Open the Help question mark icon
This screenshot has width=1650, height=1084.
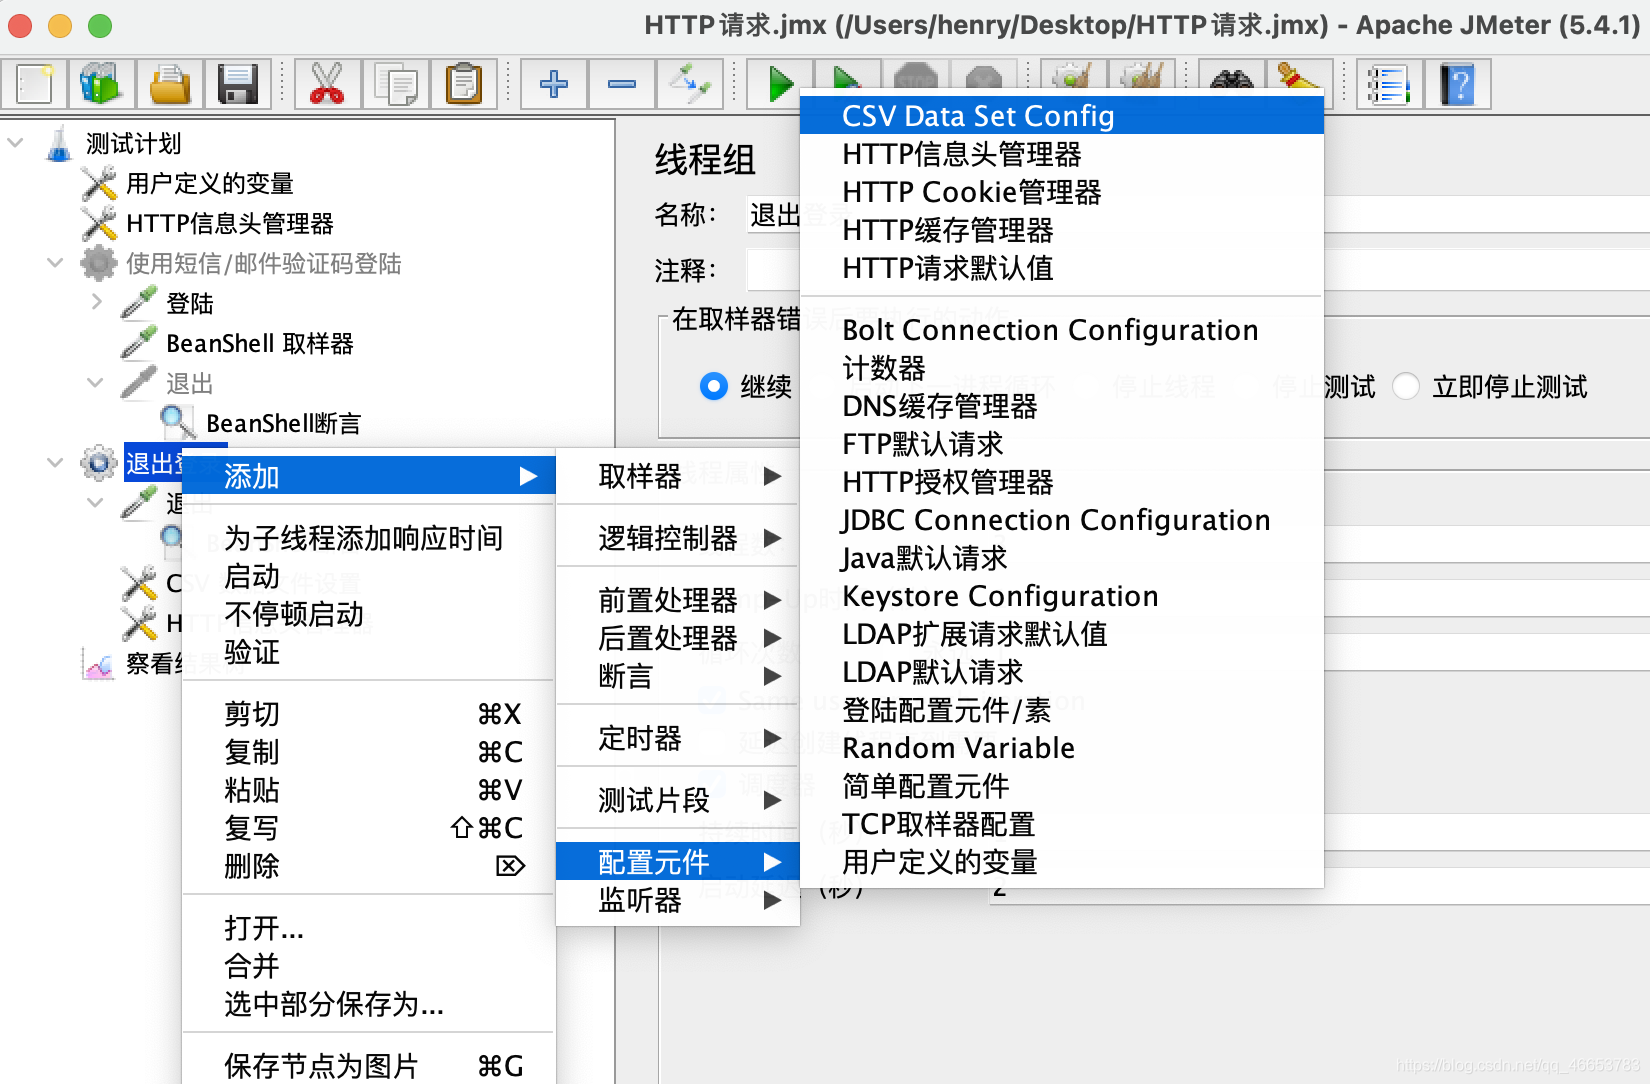point(1457,84)
